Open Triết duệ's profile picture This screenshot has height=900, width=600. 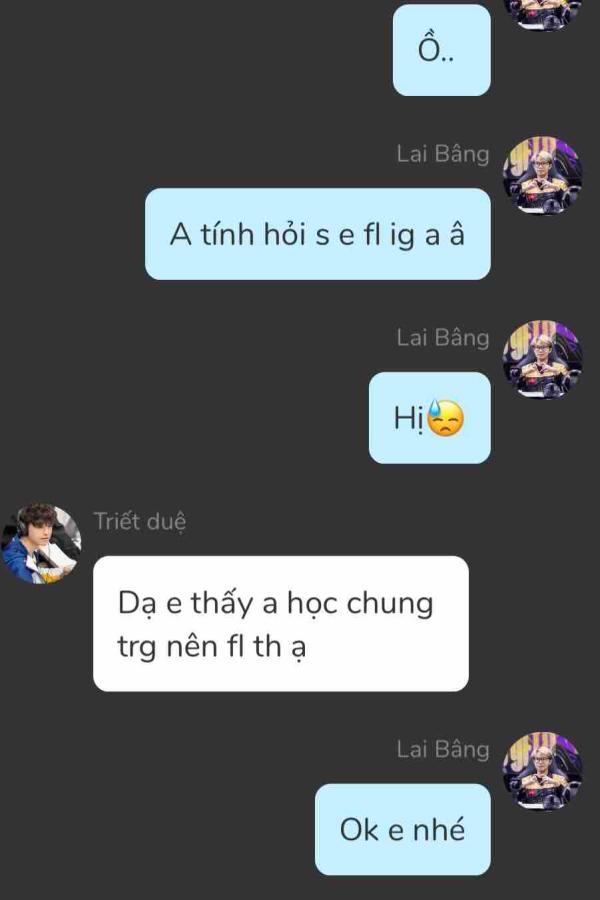tap(41, 544)
